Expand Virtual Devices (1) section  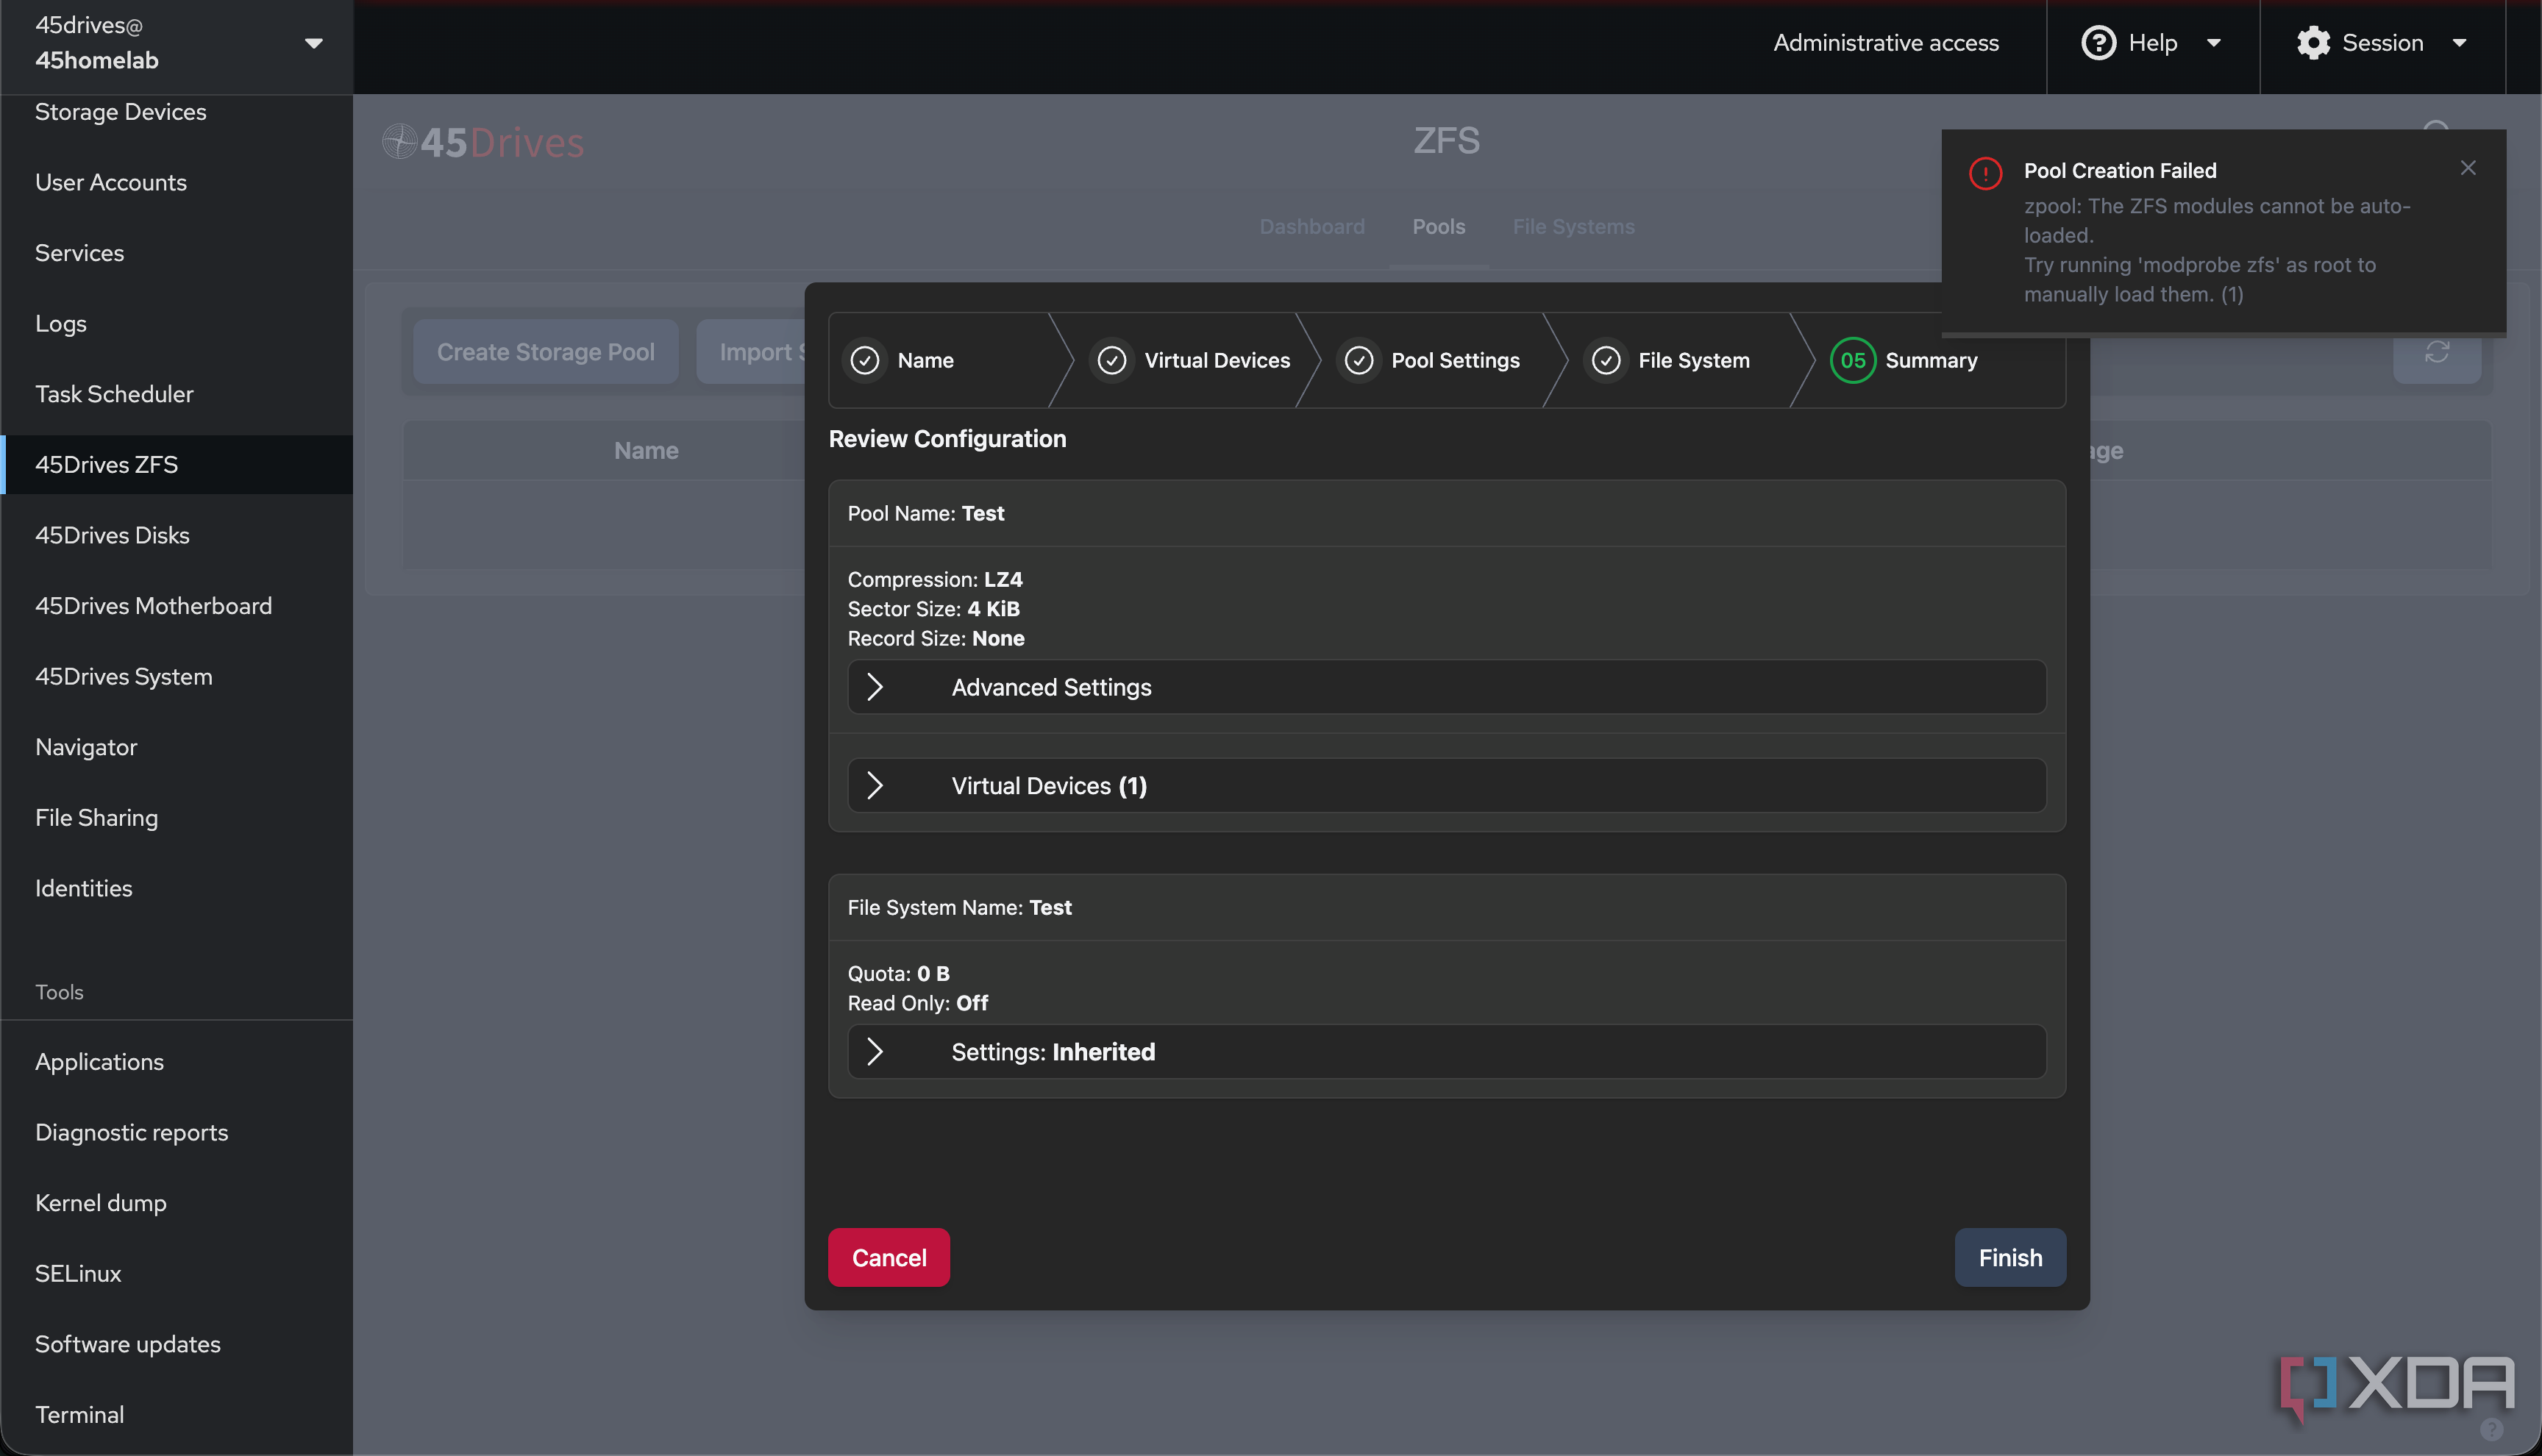point(1447,785)
